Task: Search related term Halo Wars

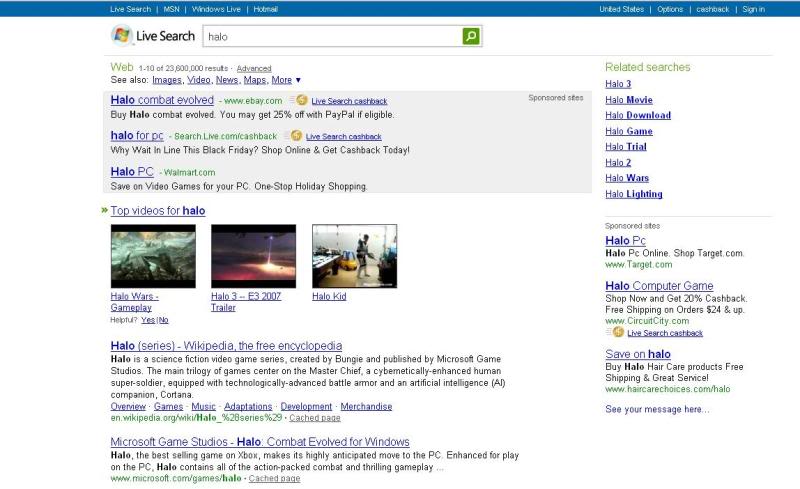Action: tap(627, 178)
